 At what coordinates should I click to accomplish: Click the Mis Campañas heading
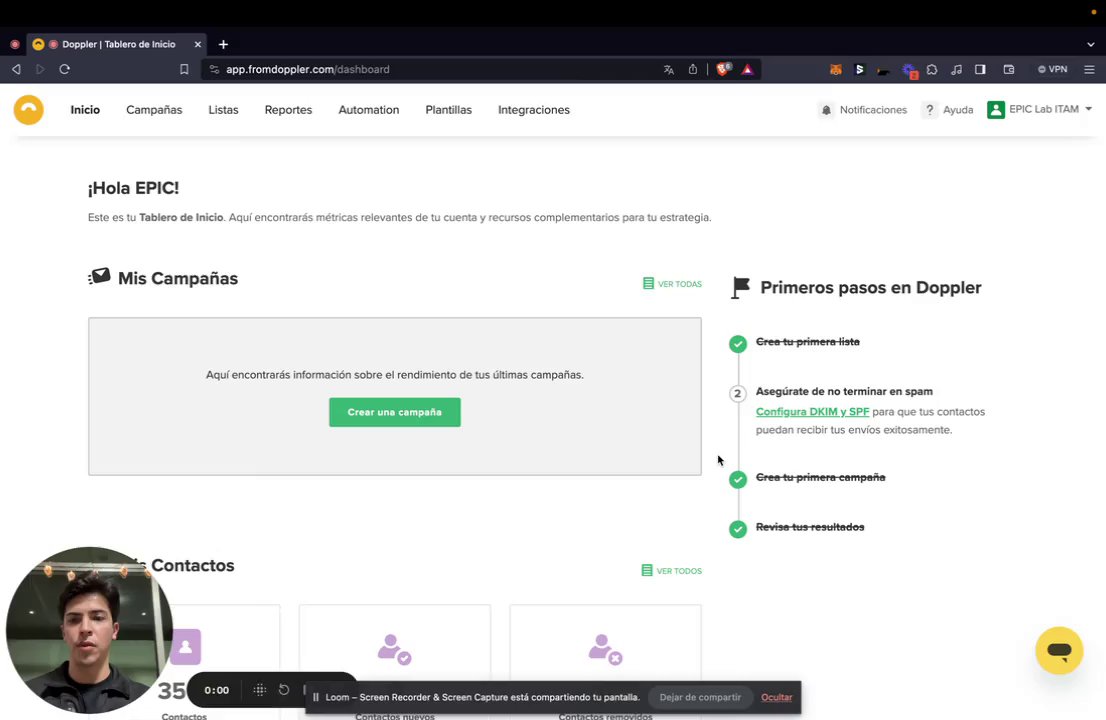(178, 279)
